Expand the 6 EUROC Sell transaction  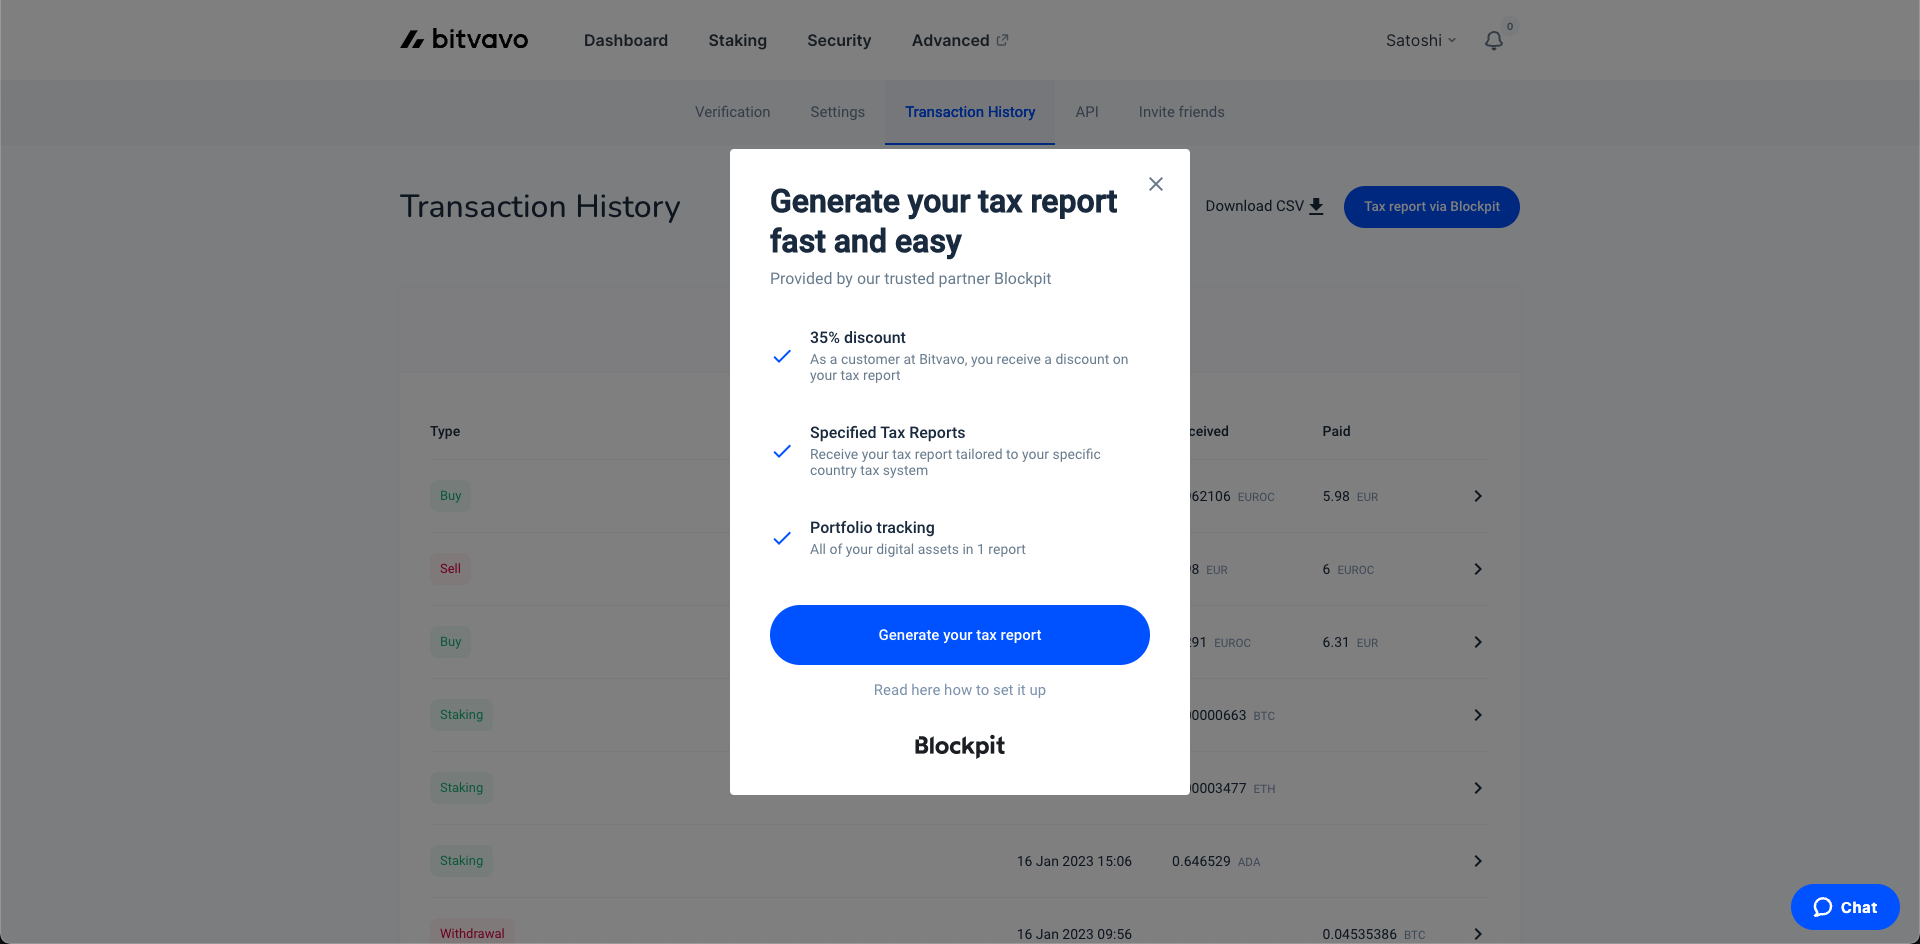(x=1478, y=569)
